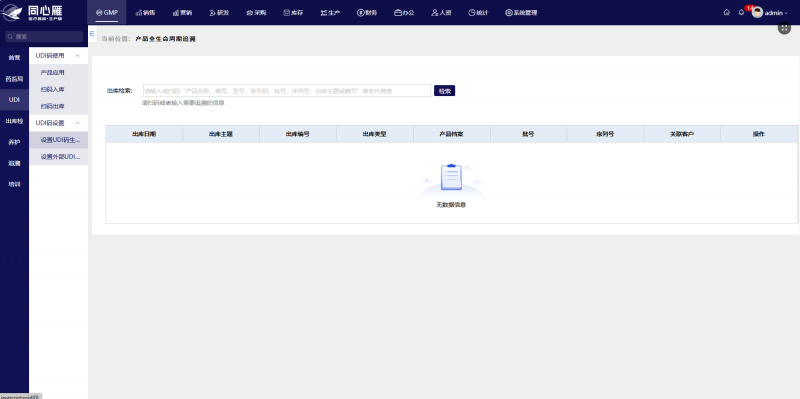800x399 pixels.
Task: Open the 统计 (statistics) module
Action: (x=478, y=13)
